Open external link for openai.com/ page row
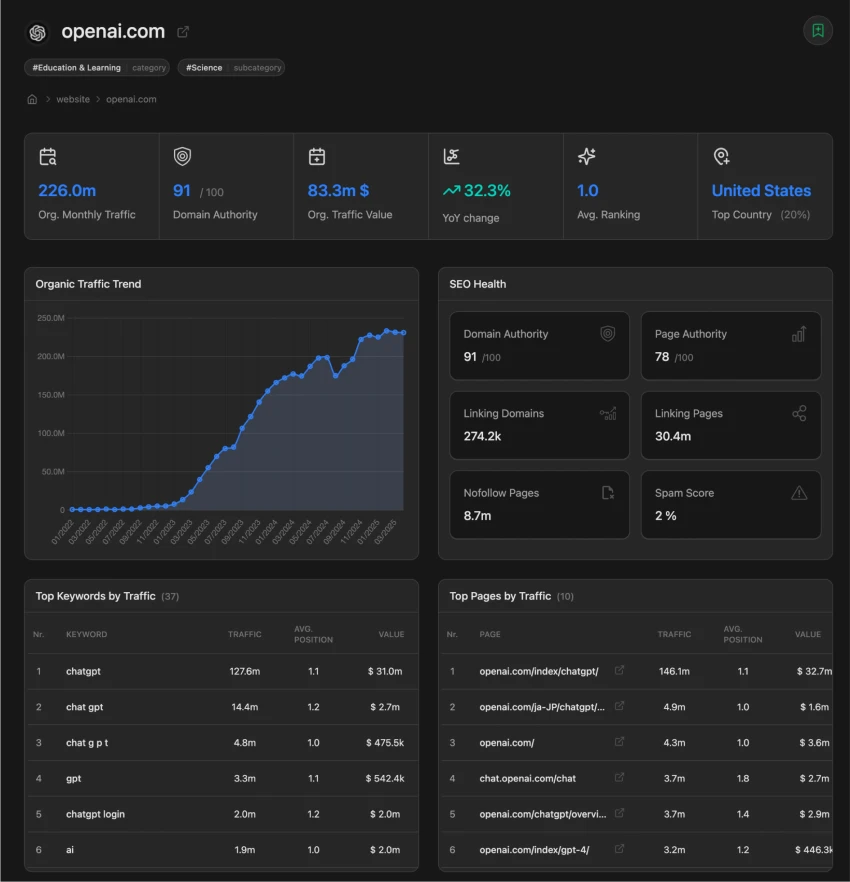 click(x=619, y=741)
